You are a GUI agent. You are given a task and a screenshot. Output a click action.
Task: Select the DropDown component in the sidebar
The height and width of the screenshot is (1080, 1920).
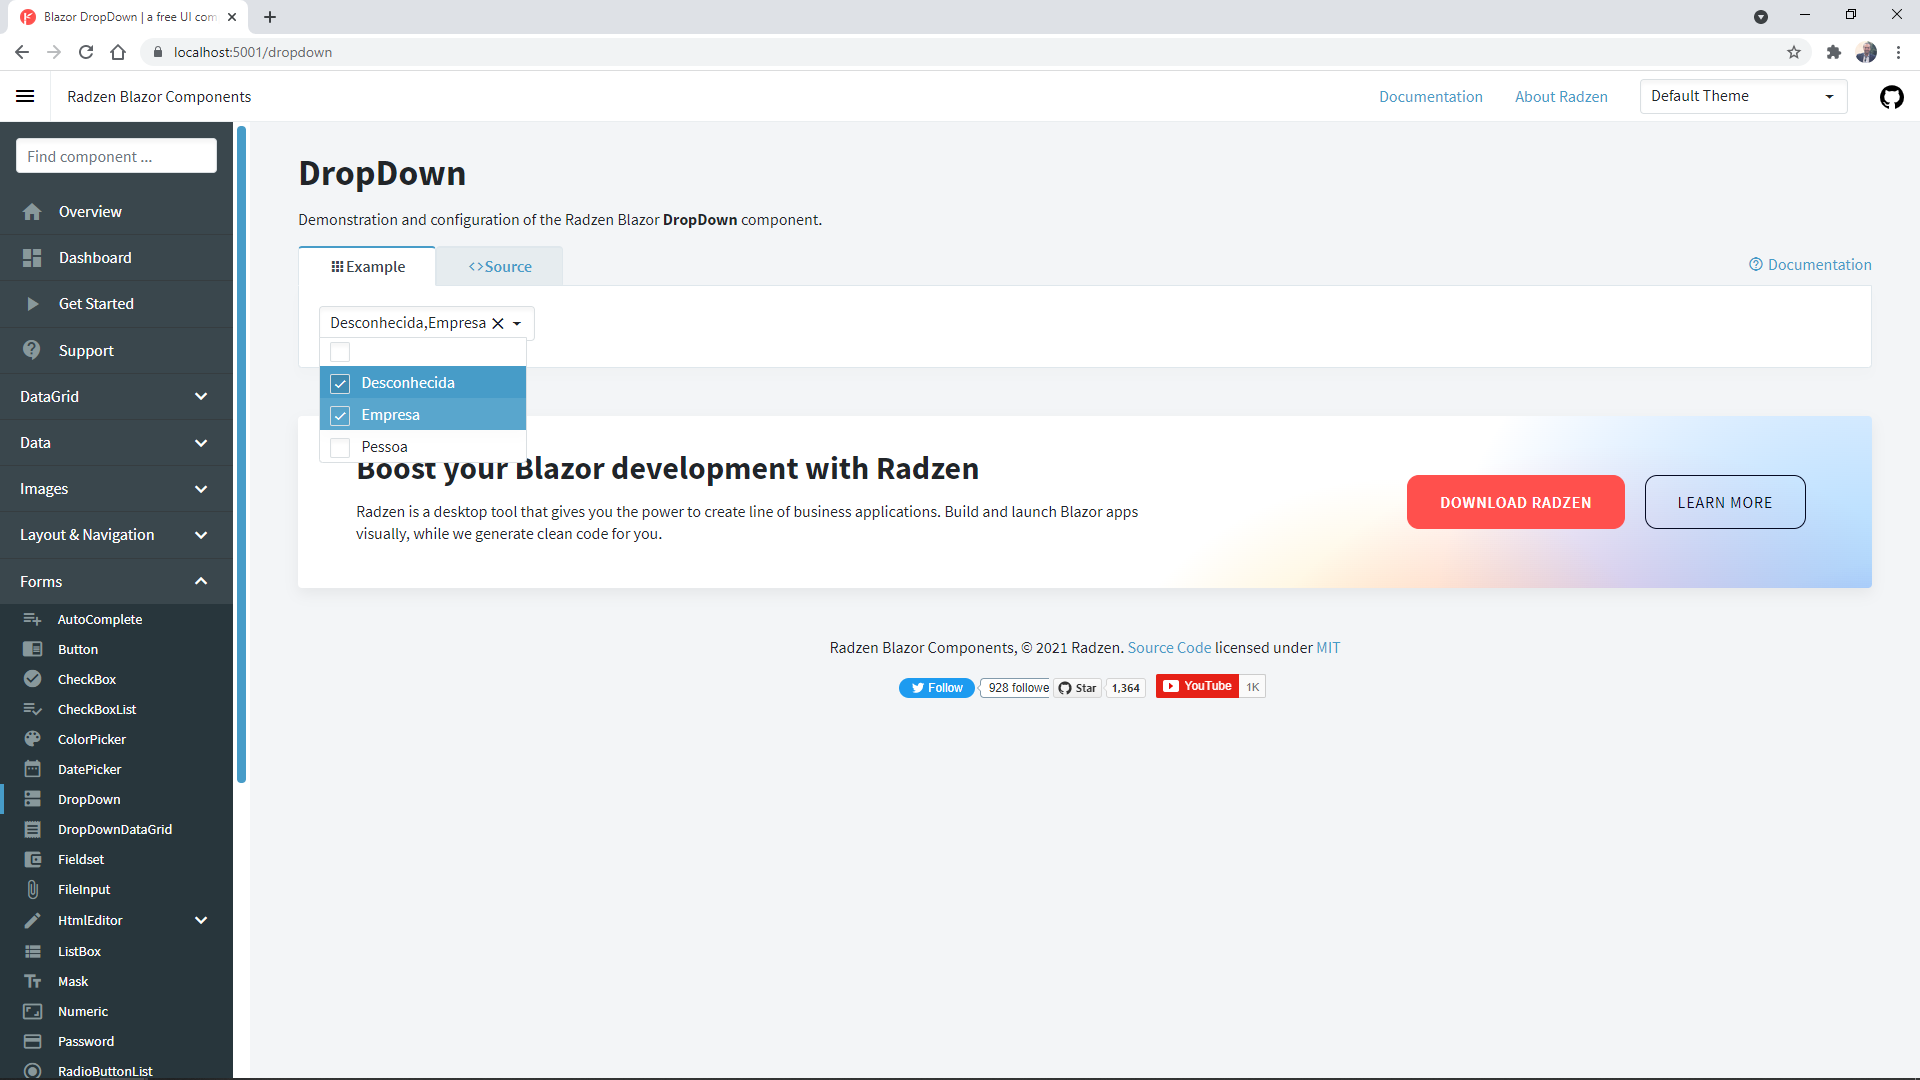86,799
